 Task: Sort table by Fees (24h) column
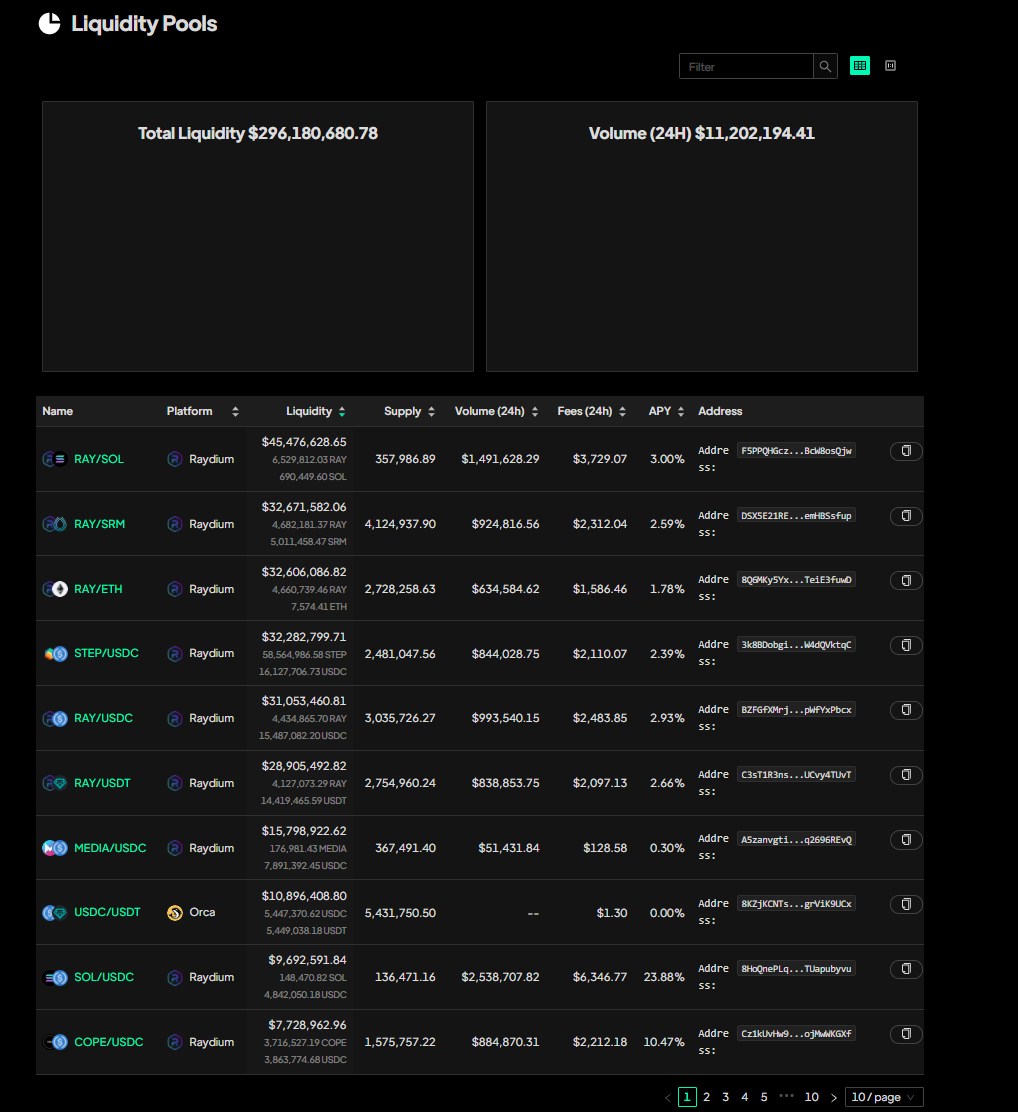pos(622,411)
